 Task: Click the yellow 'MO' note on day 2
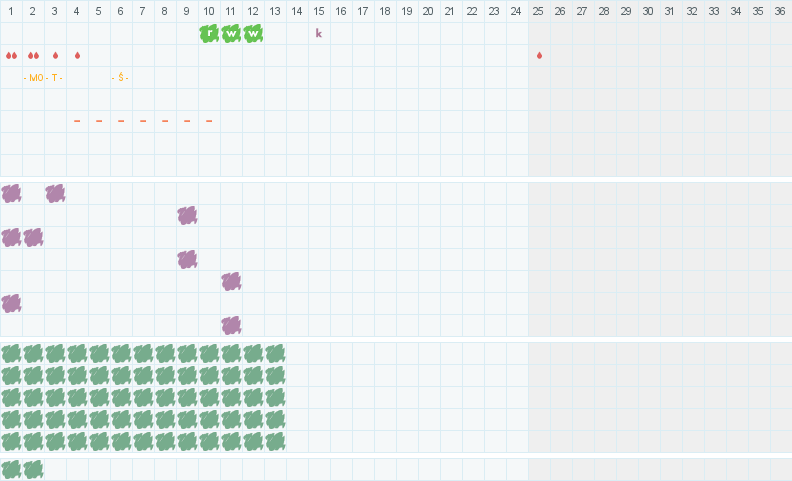coord(35,77)
